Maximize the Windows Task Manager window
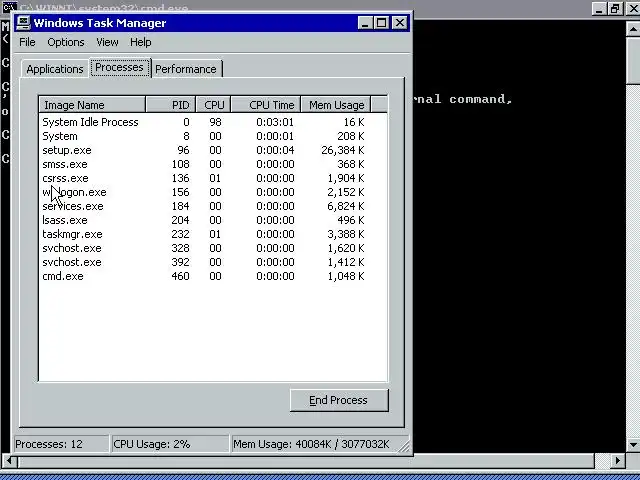Viewport: 640px width, 480px height. [381, 23]
